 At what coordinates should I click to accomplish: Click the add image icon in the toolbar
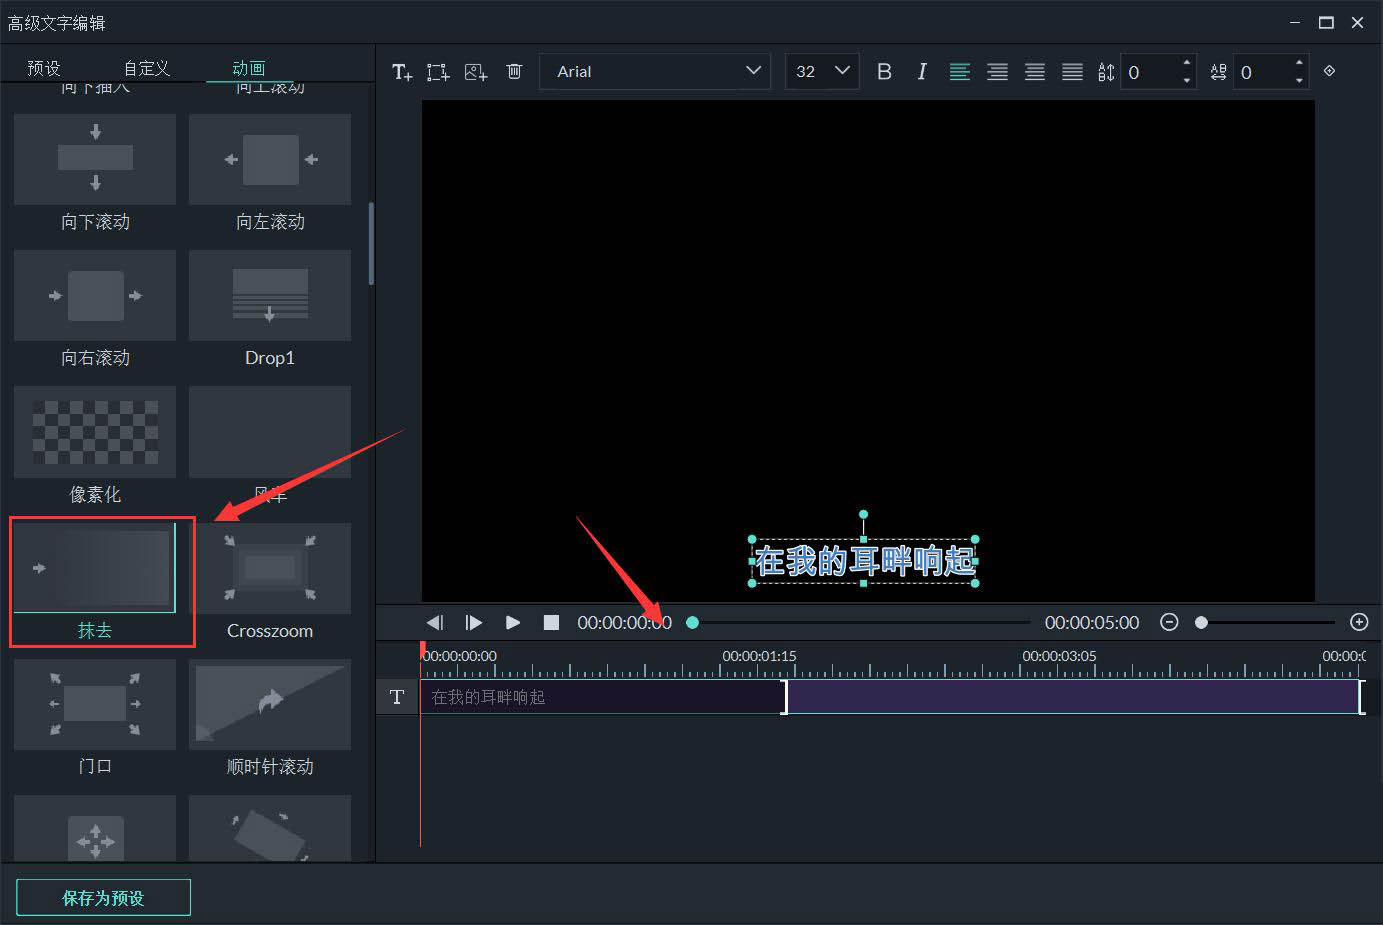pyautogui.click(x=476, y=71)
